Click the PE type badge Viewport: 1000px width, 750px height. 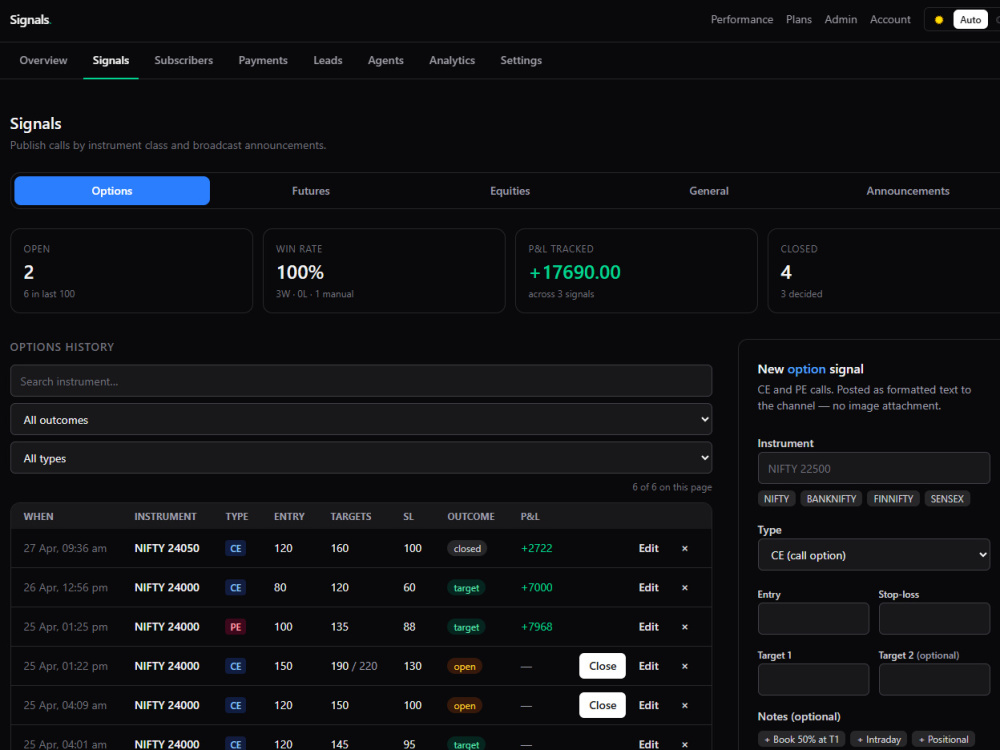[x=235, y=627]
